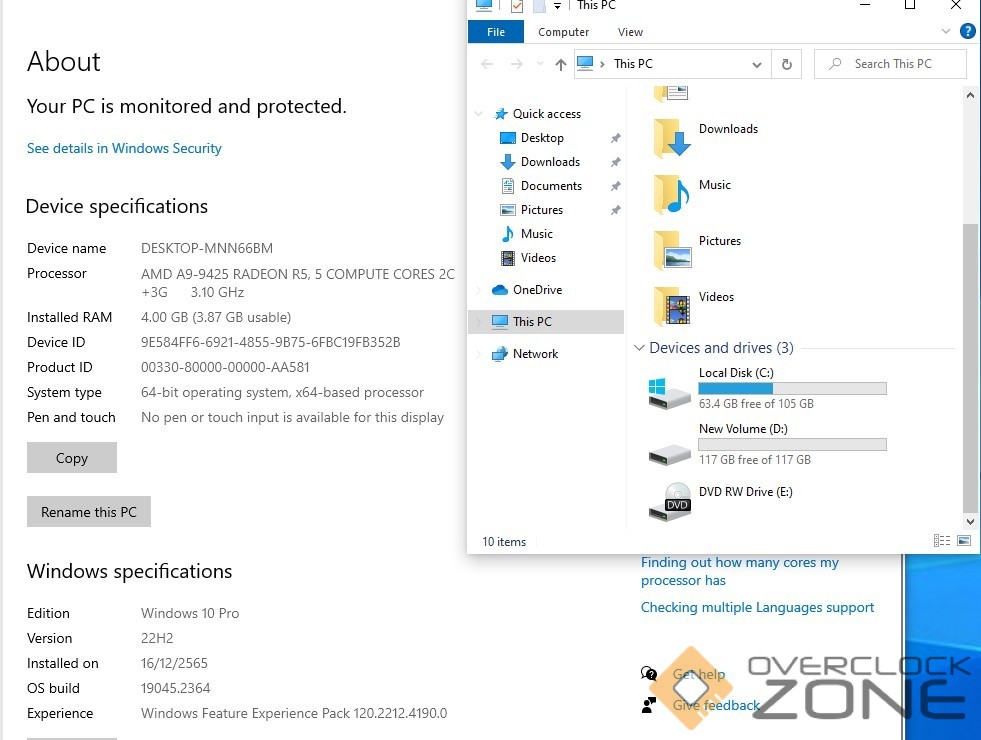The height and width of the screenshot is (740, 981).
Task: Click the OS build value 19045.2364
Action: click(176, 688)
